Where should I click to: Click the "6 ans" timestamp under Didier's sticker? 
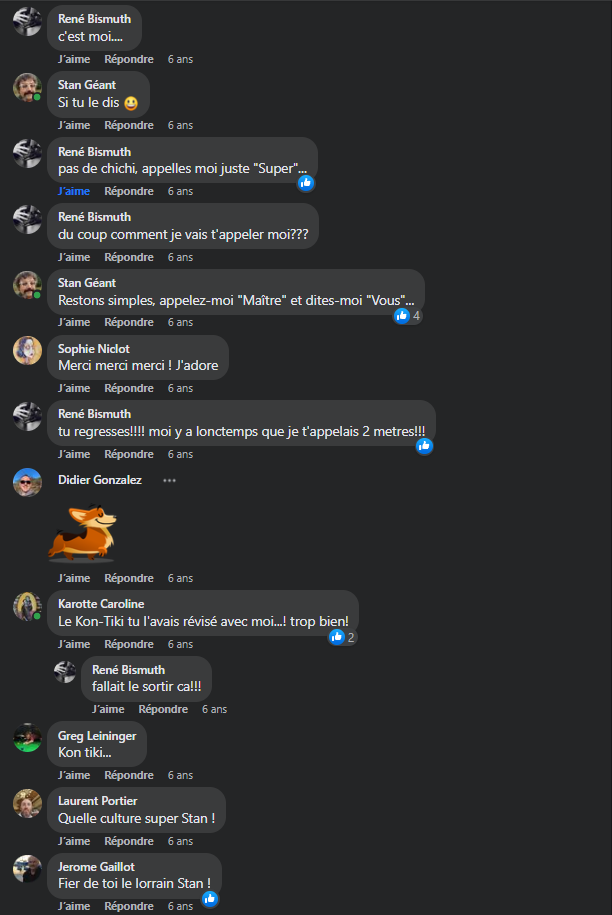pyautogui.click(x=180, y=578)
